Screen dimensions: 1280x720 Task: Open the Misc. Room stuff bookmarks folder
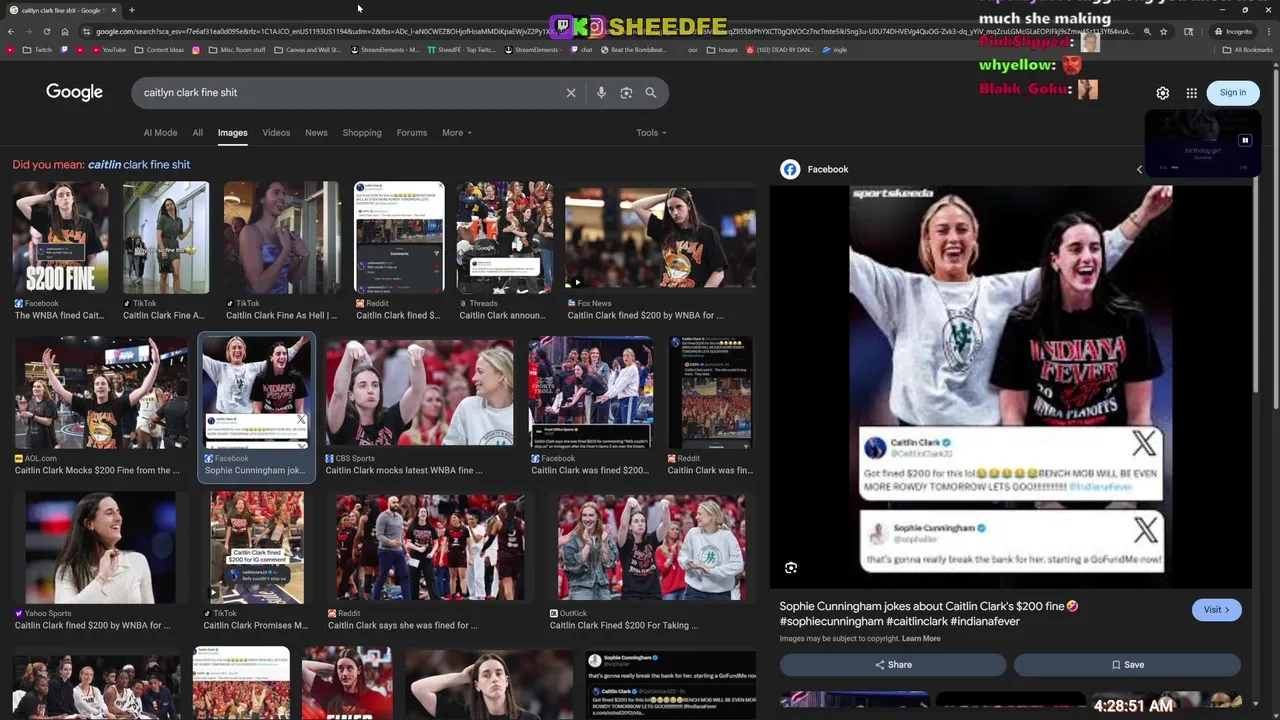coord(237,49)
